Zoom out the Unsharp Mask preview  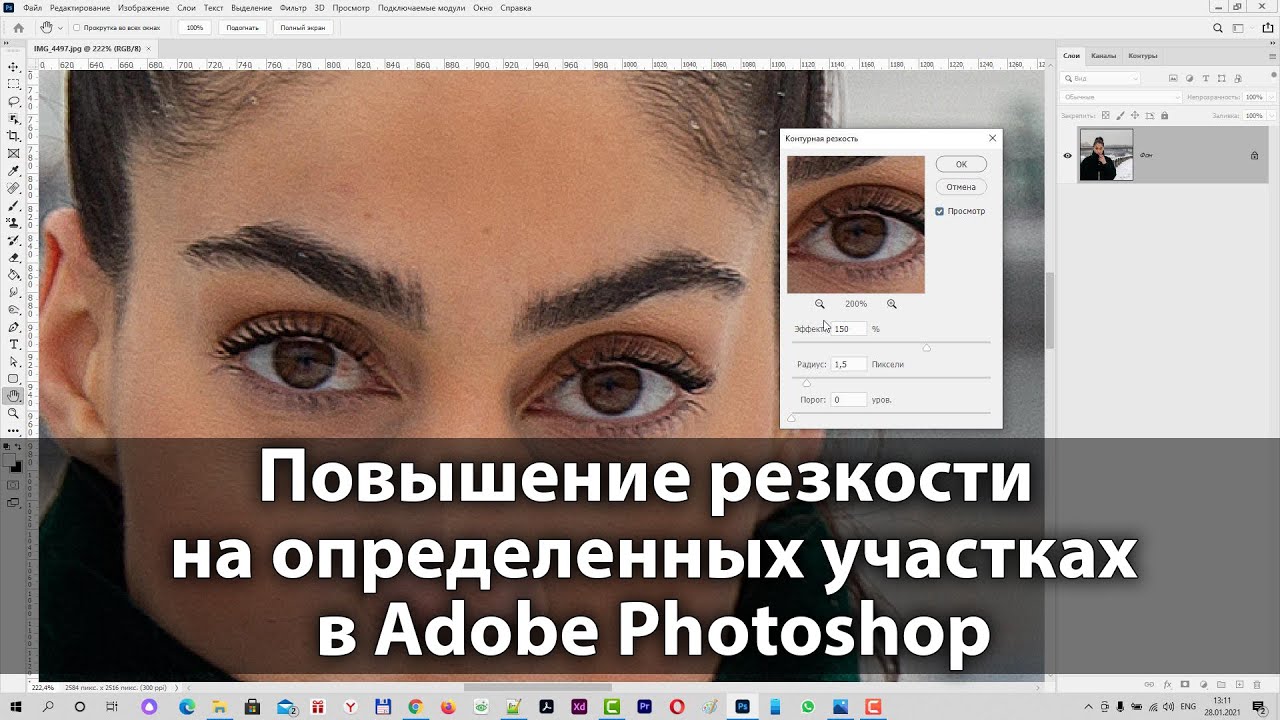tap(820, 304)
